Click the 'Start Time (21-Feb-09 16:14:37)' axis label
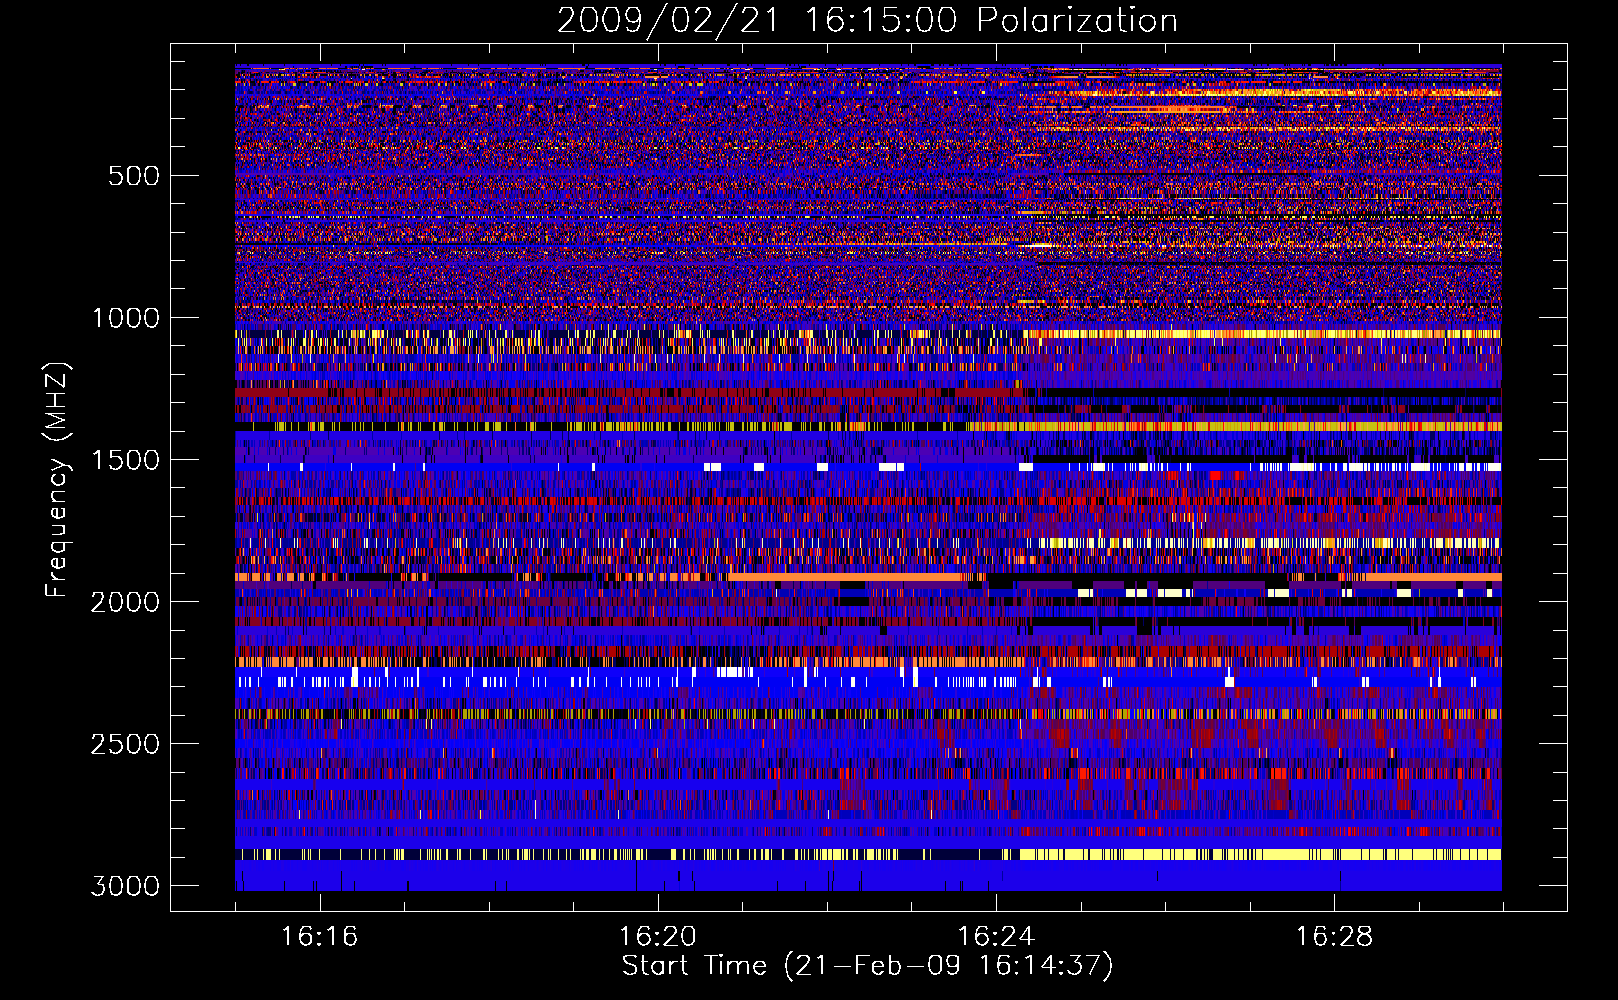This screenshot has width=1618, height=1000. pyautogui.click(x=867, y=966)
